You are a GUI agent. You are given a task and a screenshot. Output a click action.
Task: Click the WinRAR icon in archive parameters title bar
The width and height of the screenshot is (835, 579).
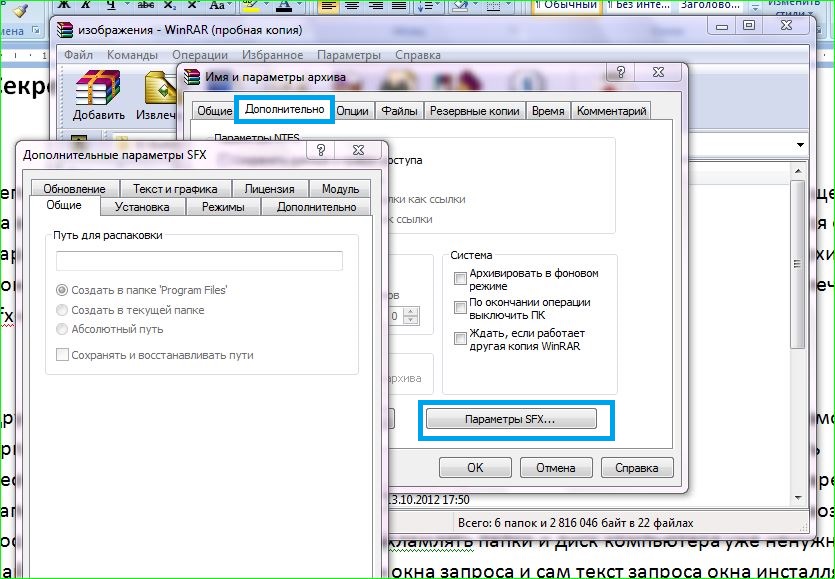[192, 77]
